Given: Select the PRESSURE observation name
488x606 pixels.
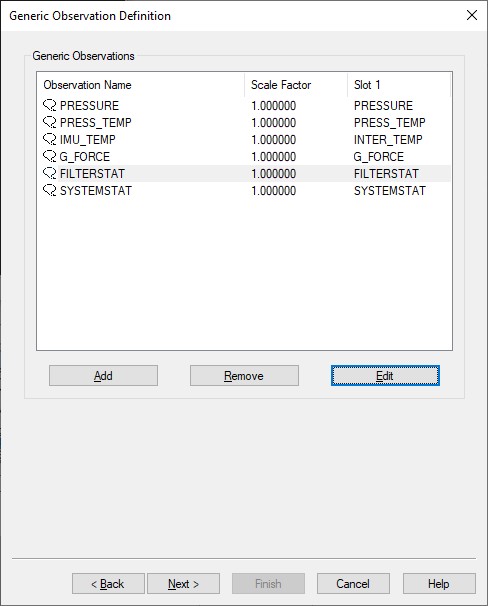Looking at the screenshot, I should [x=89, y=106].
